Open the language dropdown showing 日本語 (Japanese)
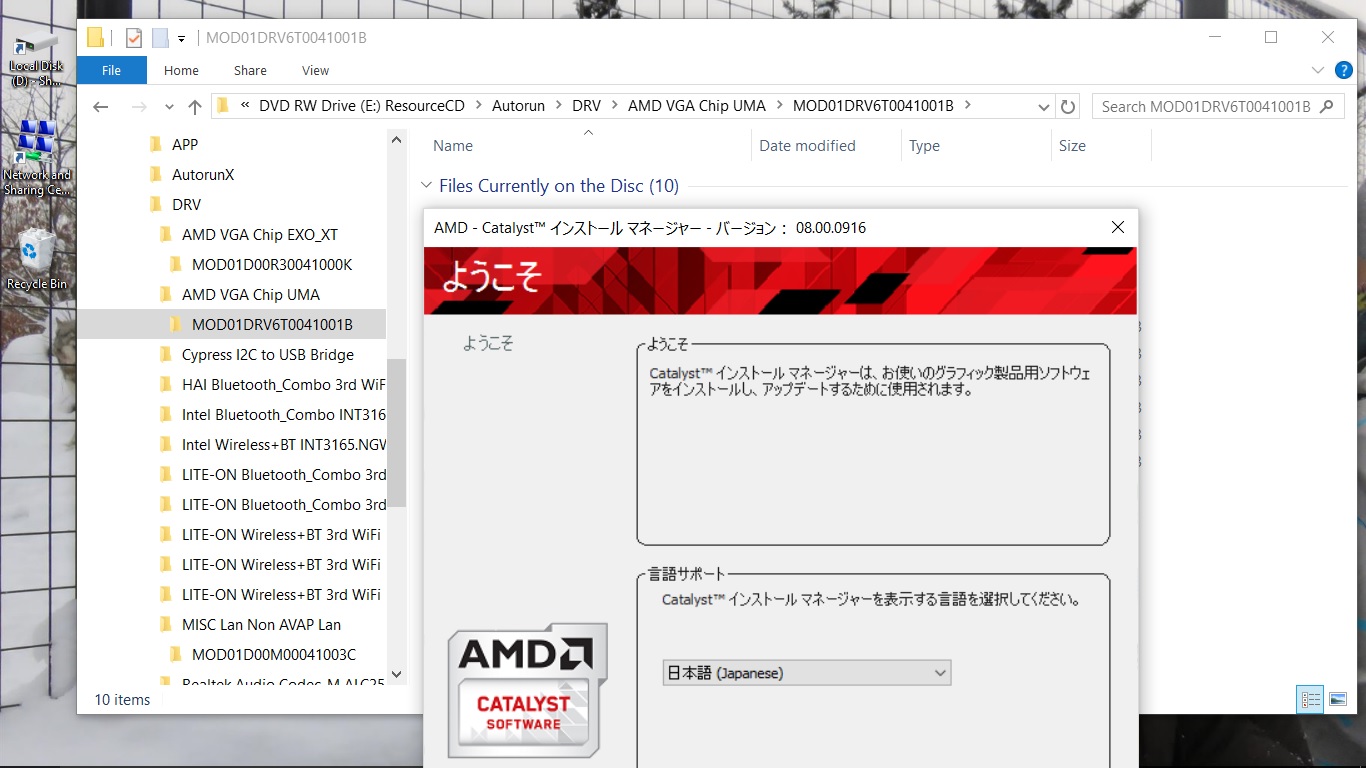The width and height of the screenshot is (1366, 768). [807, 673]
